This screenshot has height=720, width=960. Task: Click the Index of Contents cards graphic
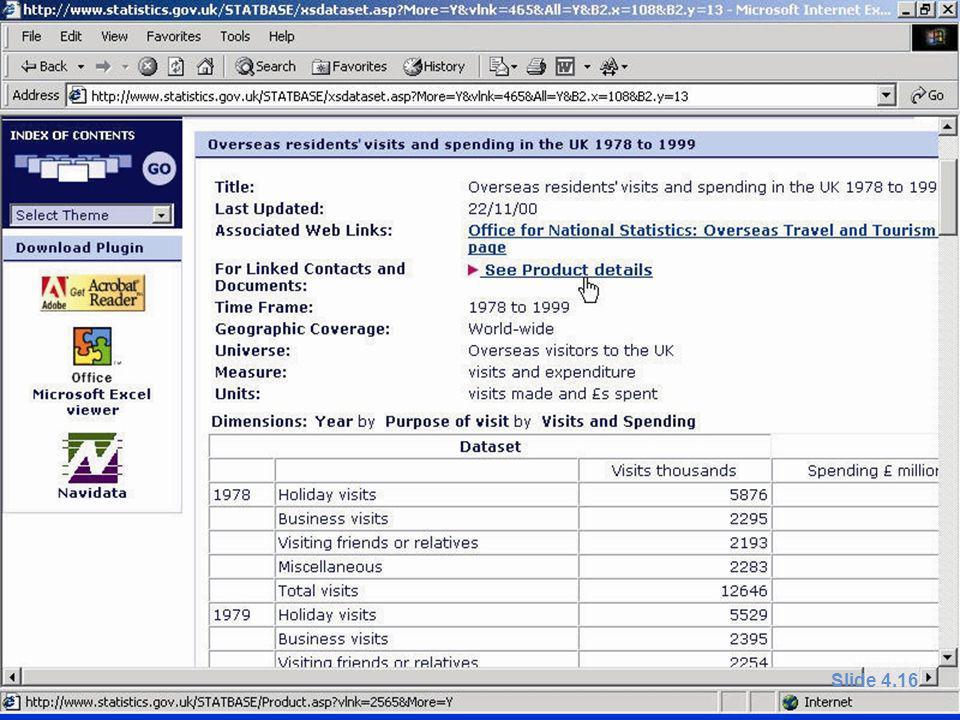click(x=73, y=167)
